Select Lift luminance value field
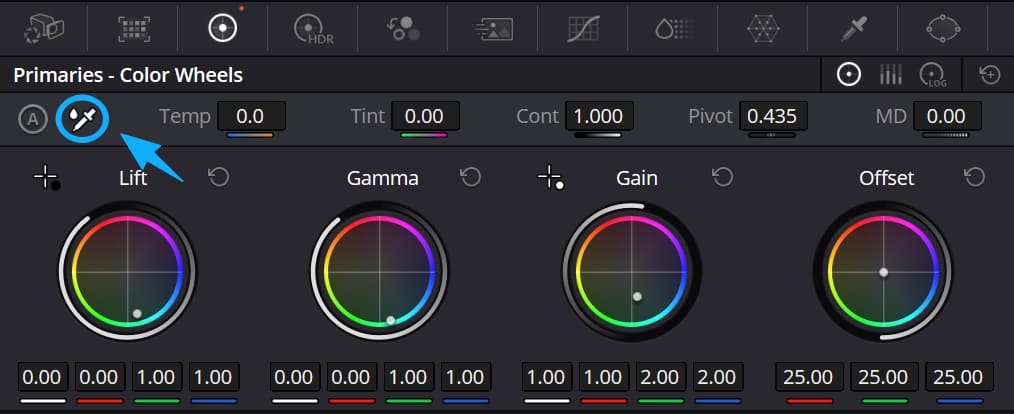 point(41,377)
